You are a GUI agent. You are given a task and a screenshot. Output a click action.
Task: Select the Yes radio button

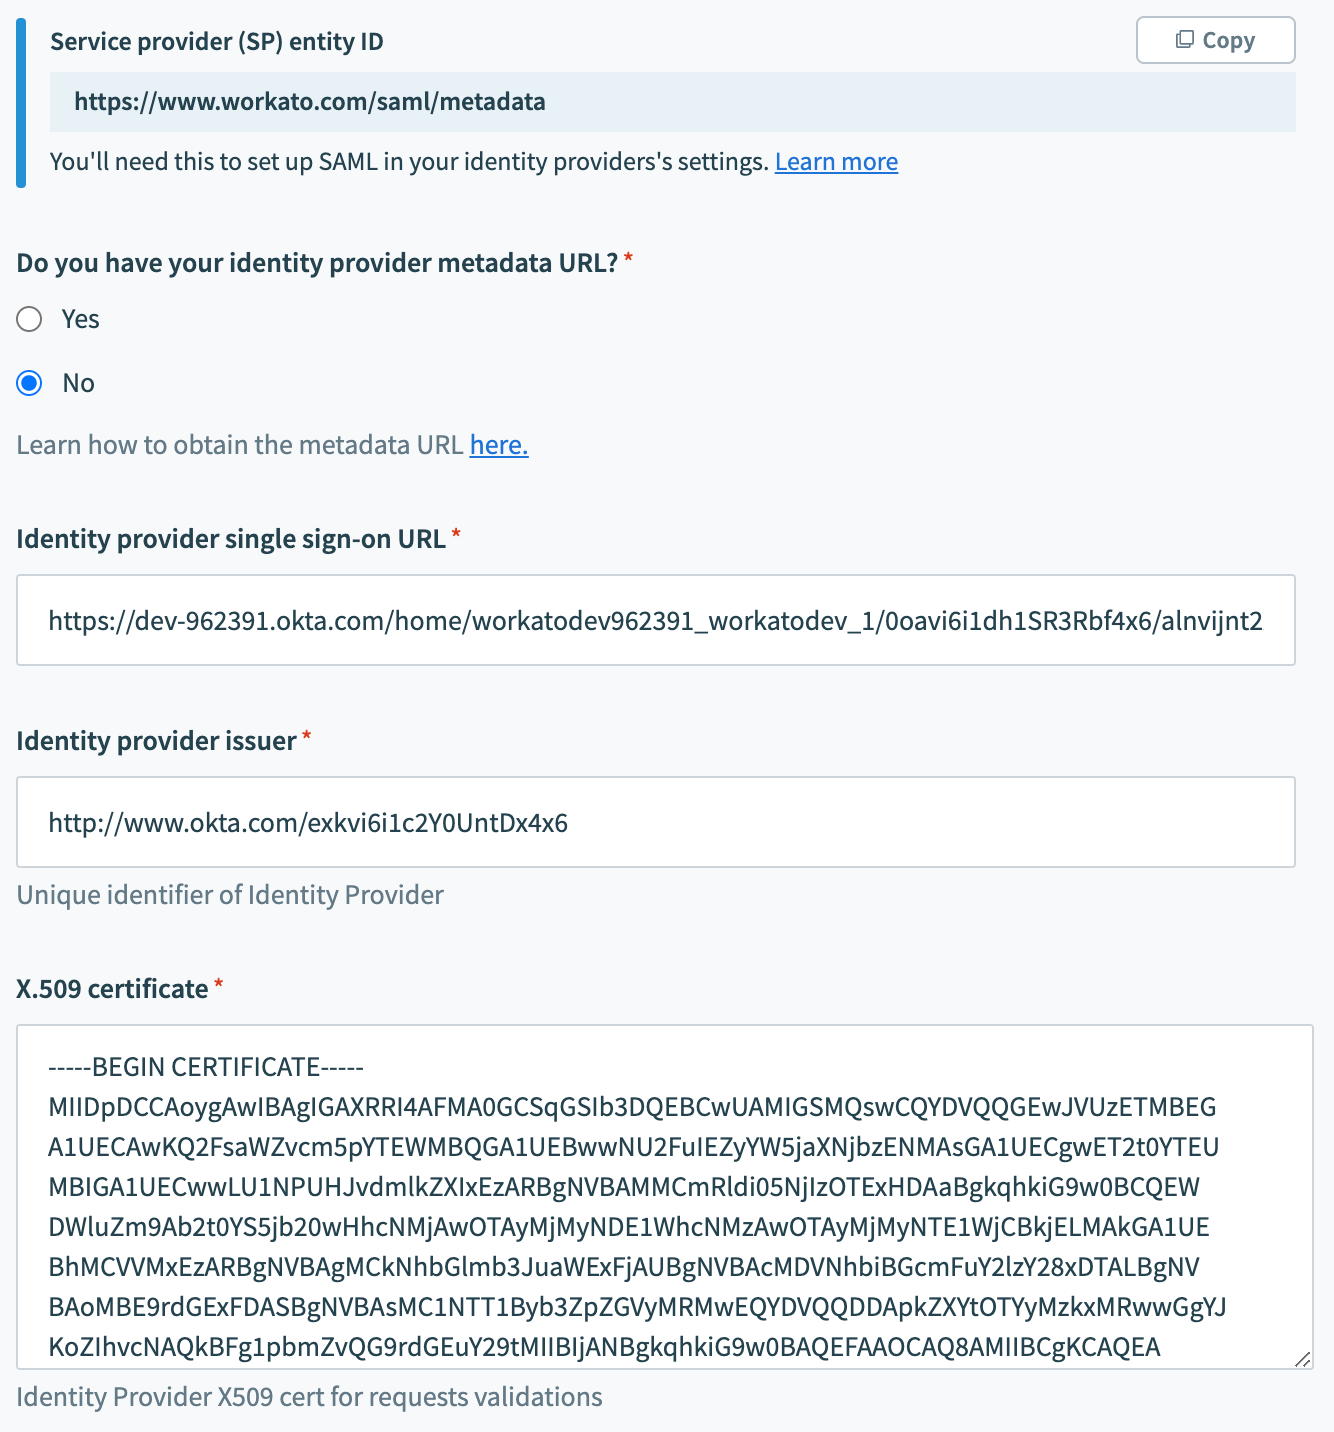point(30,319)
